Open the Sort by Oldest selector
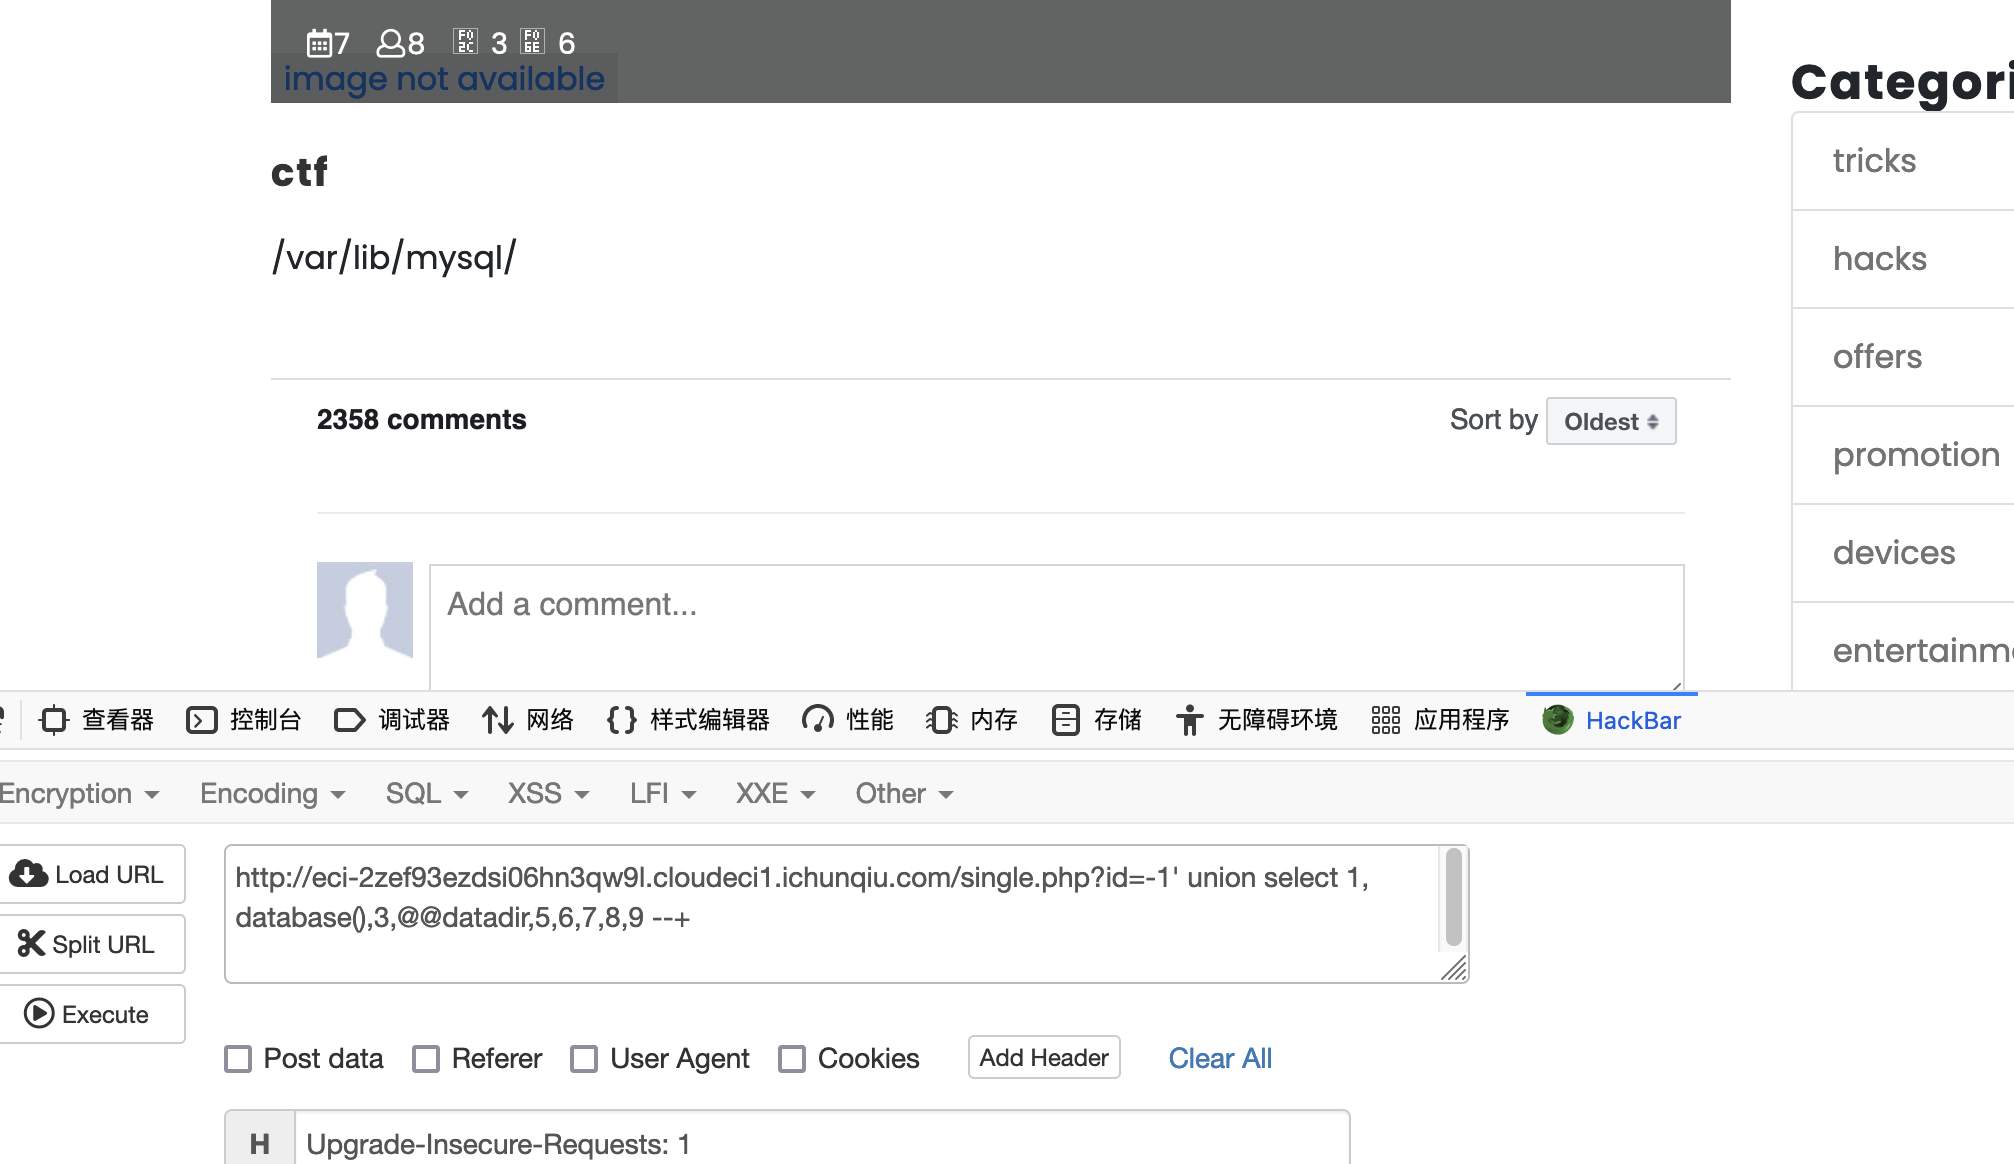 tap(1610, 422)
